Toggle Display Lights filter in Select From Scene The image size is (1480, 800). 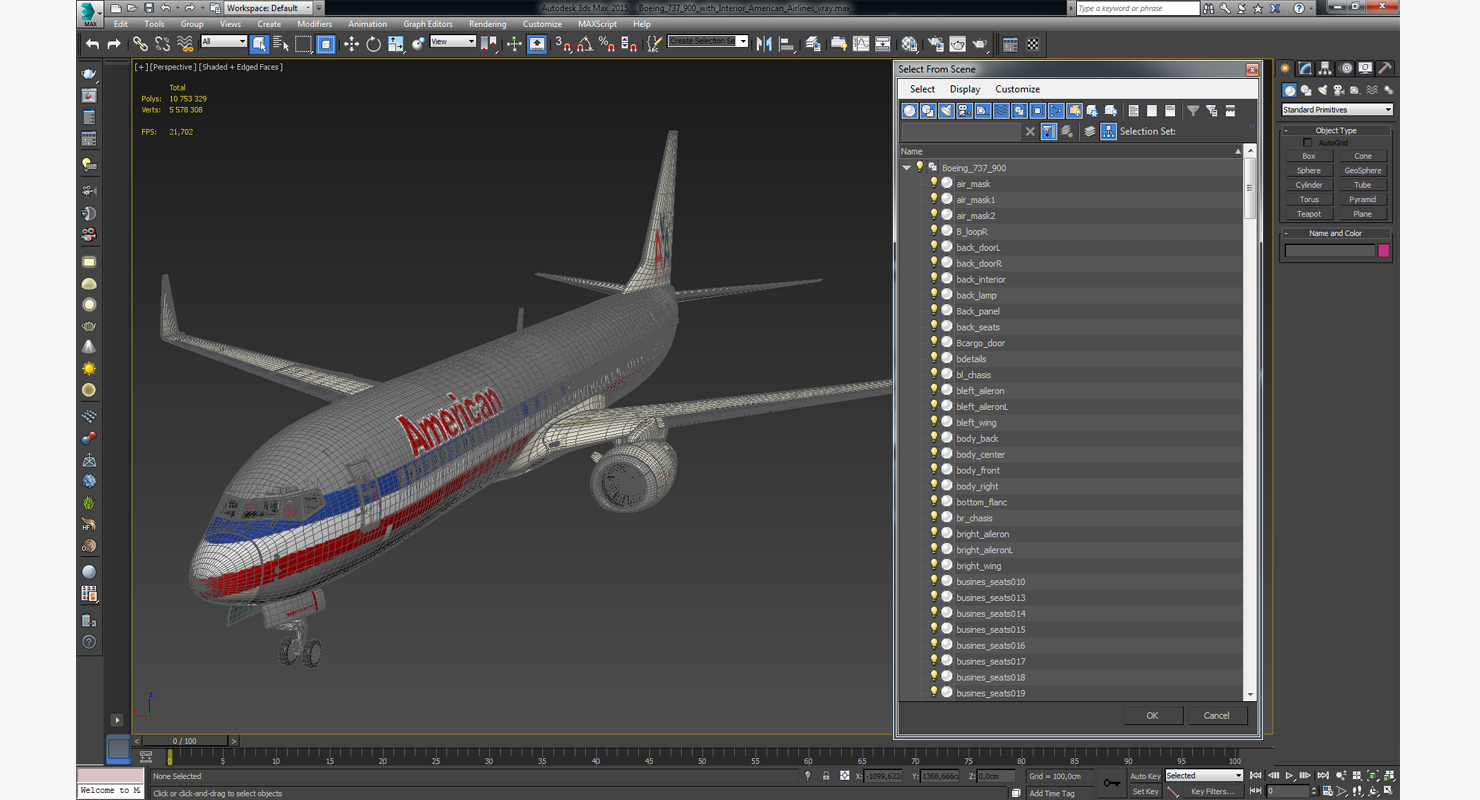pos(946,111)
